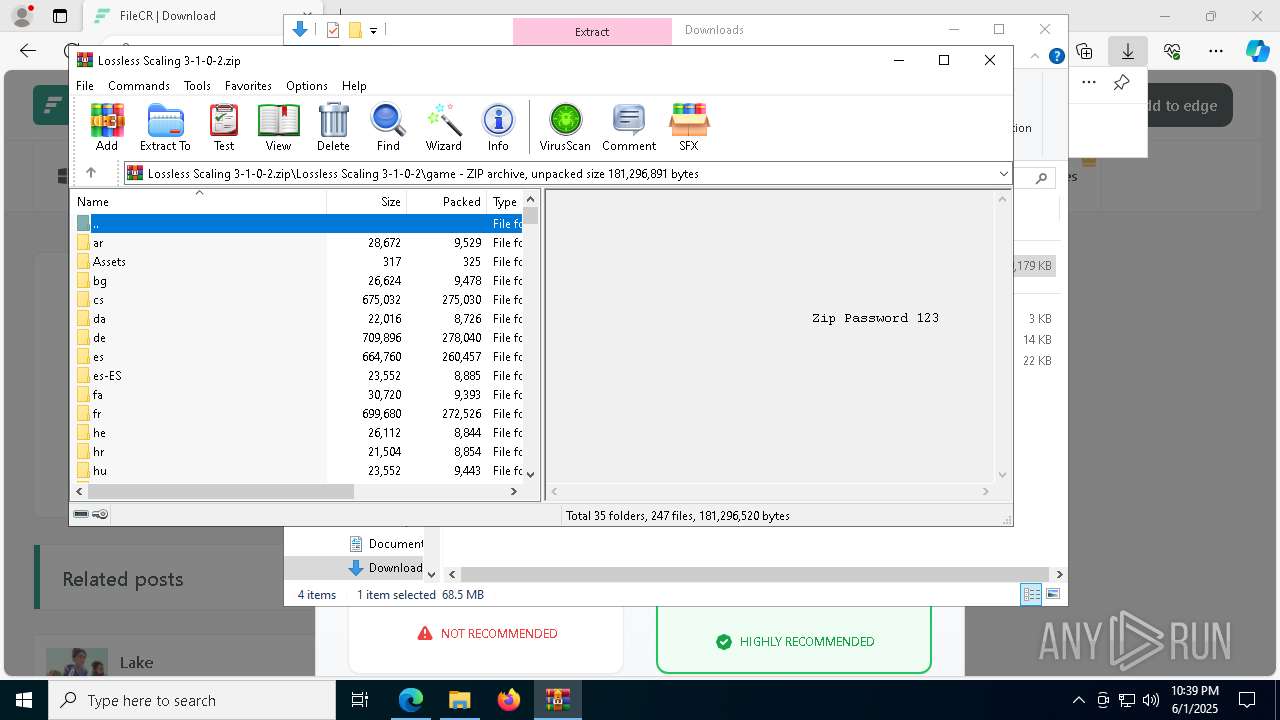This screenshot has width=1280, height=720.
Task: Expand the WinRAR address path dropdown
Action: click(1003, 173)
